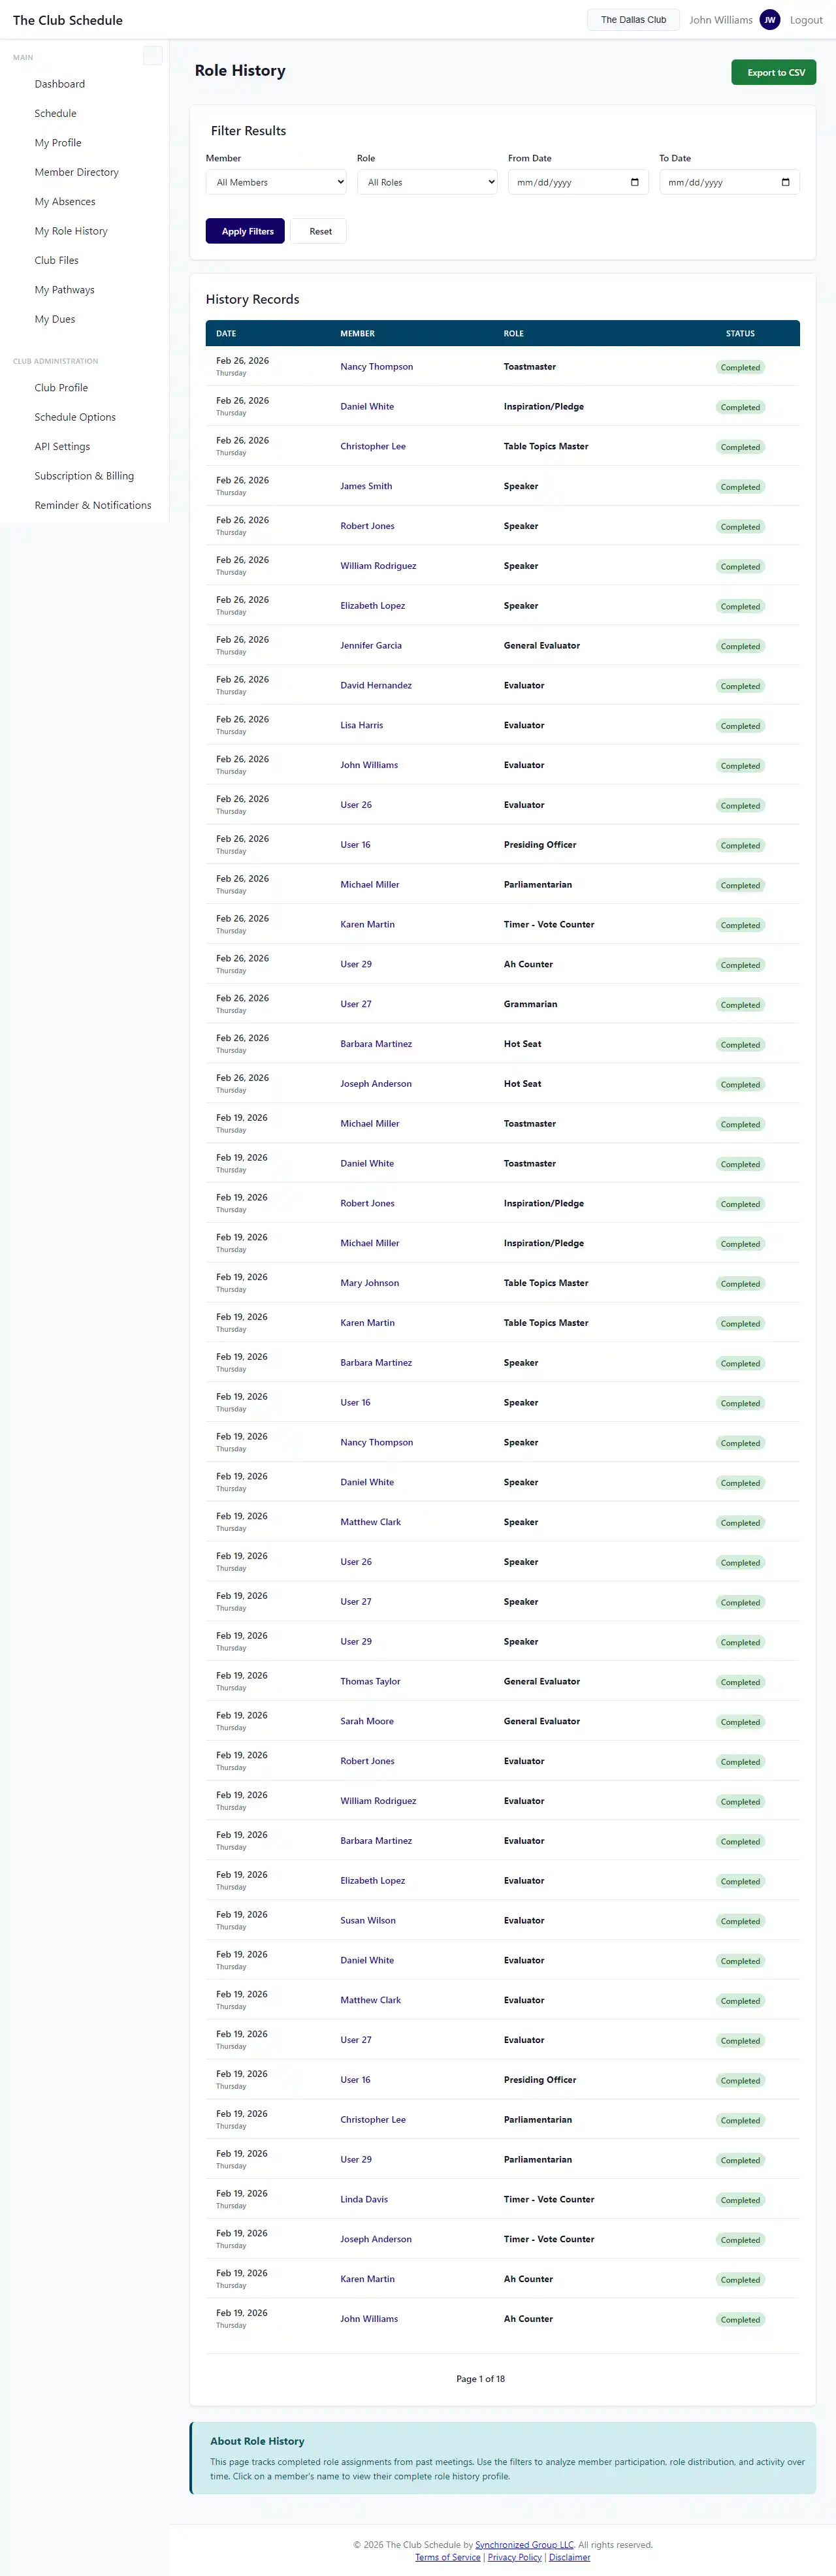
Task: Open Subscription & Billing settings
Action: [84, 476]
